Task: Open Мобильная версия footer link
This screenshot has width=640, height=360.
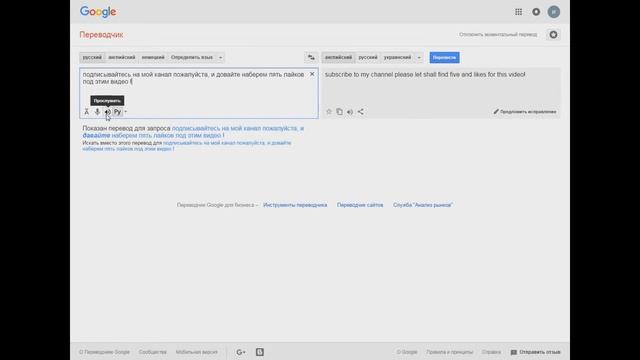Action: 197,352
